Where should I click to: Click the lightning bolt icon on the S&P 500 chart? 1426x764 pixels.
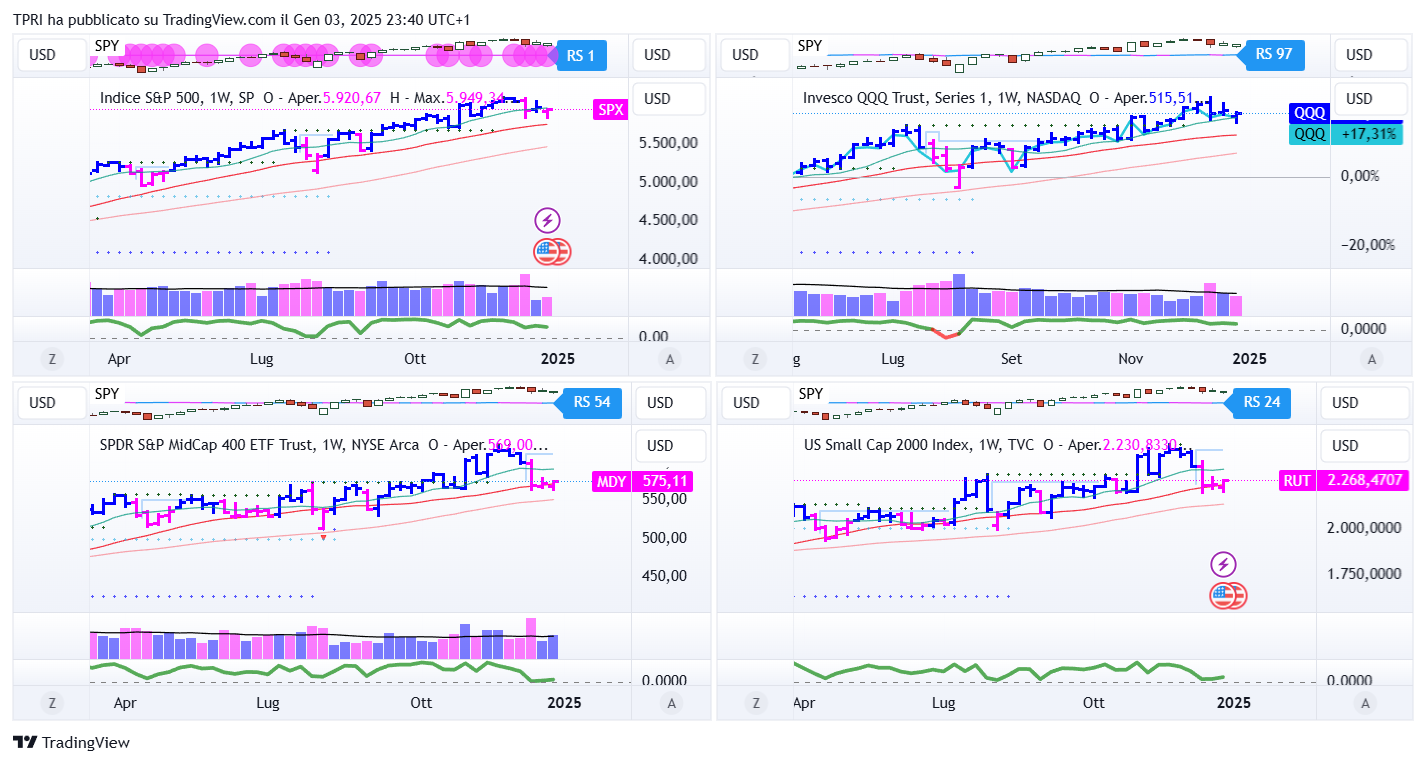pyautogui.click(x=547, y=221)
